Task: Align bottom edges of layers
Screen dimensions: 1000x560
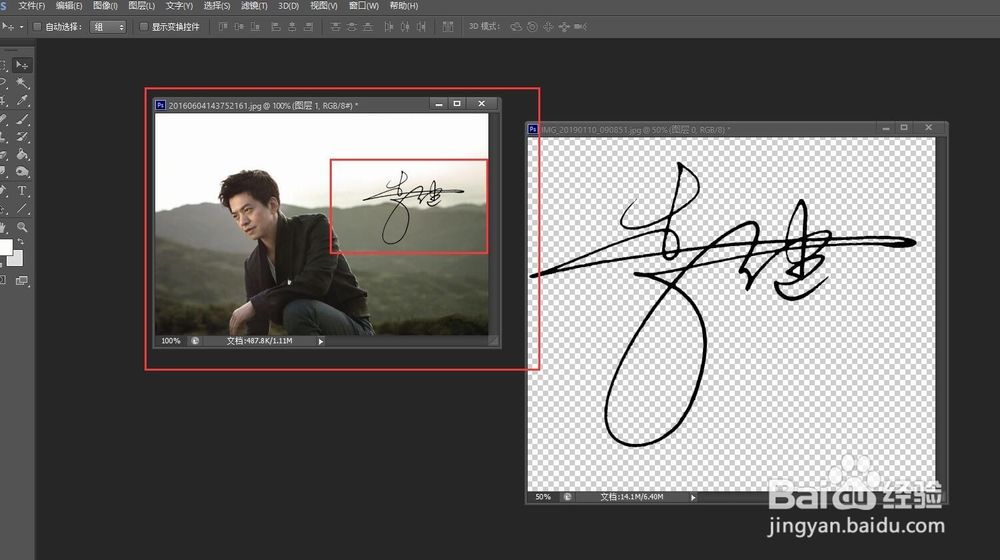Action: [x=255, y=27]
